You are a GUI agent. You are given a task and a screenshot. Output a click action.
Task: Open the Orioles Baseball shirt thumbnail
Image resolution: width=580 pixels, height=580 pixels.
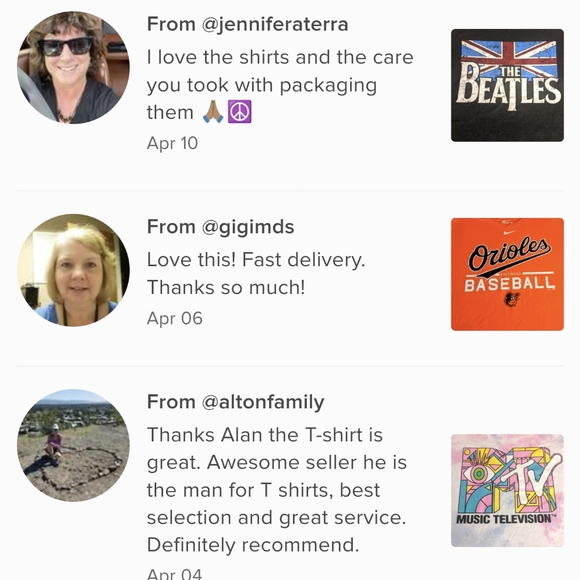tap(507, 274)
